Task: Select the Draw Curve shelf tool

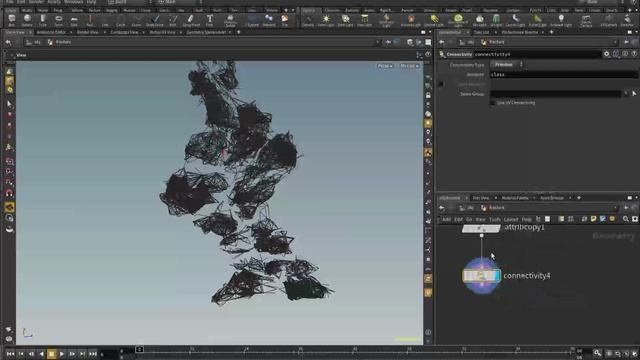Action: 155,20
